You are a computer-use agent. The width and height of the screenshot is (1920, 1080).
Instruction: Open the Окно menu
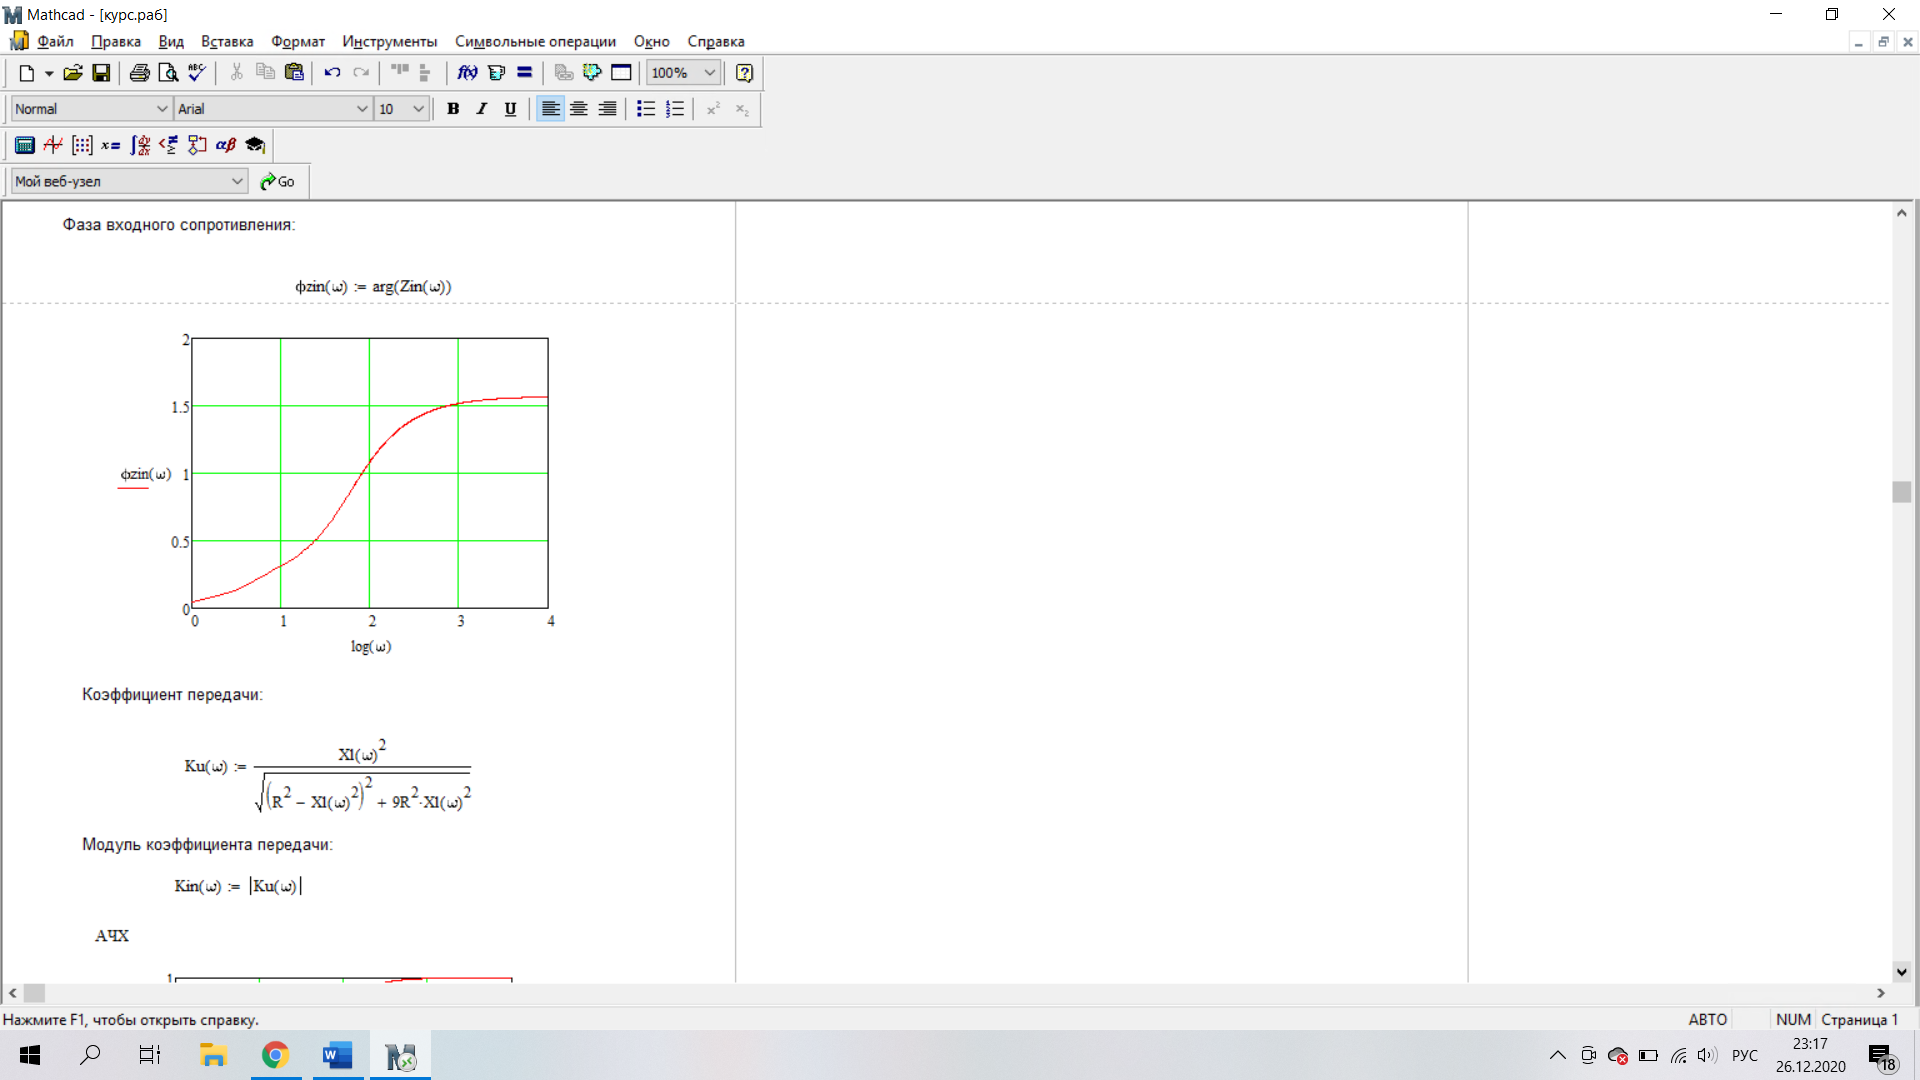(652, 41)
